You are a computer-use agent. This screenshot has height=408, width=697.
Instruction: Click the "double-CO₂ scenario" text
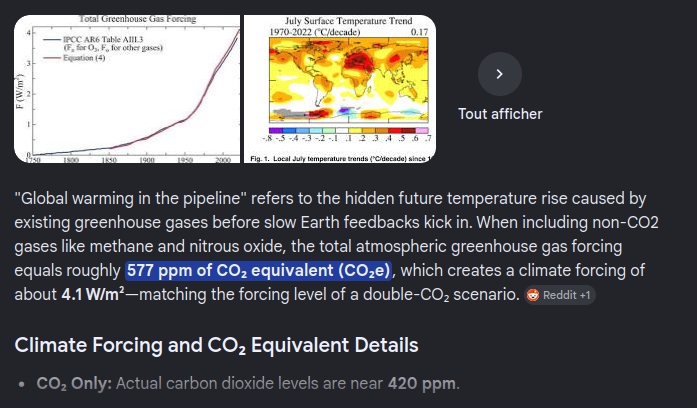[441, 295]
